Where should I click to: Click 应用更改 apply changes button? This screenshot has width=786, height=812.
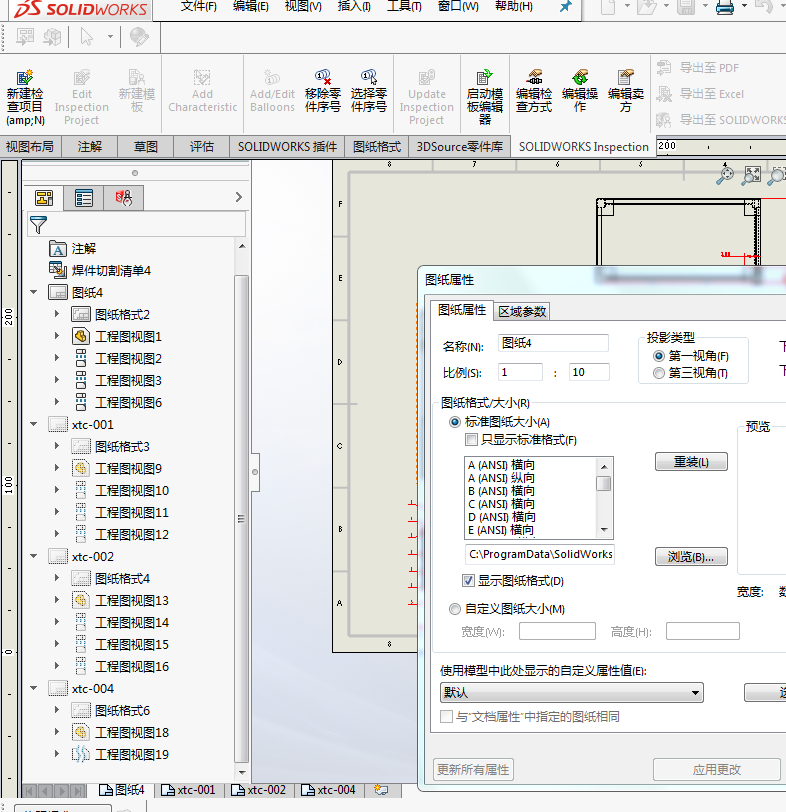[x=717, y=770]
